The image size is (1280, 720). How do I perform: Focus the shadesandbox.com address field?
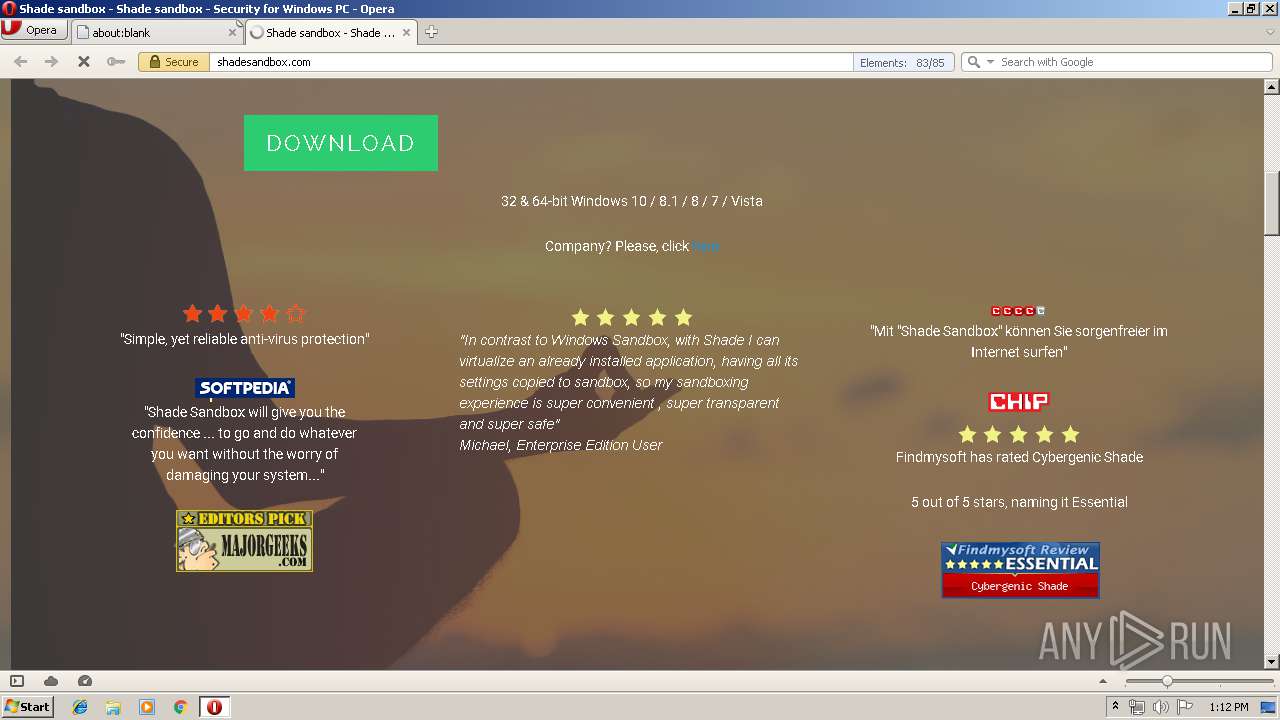pos(530,62)
